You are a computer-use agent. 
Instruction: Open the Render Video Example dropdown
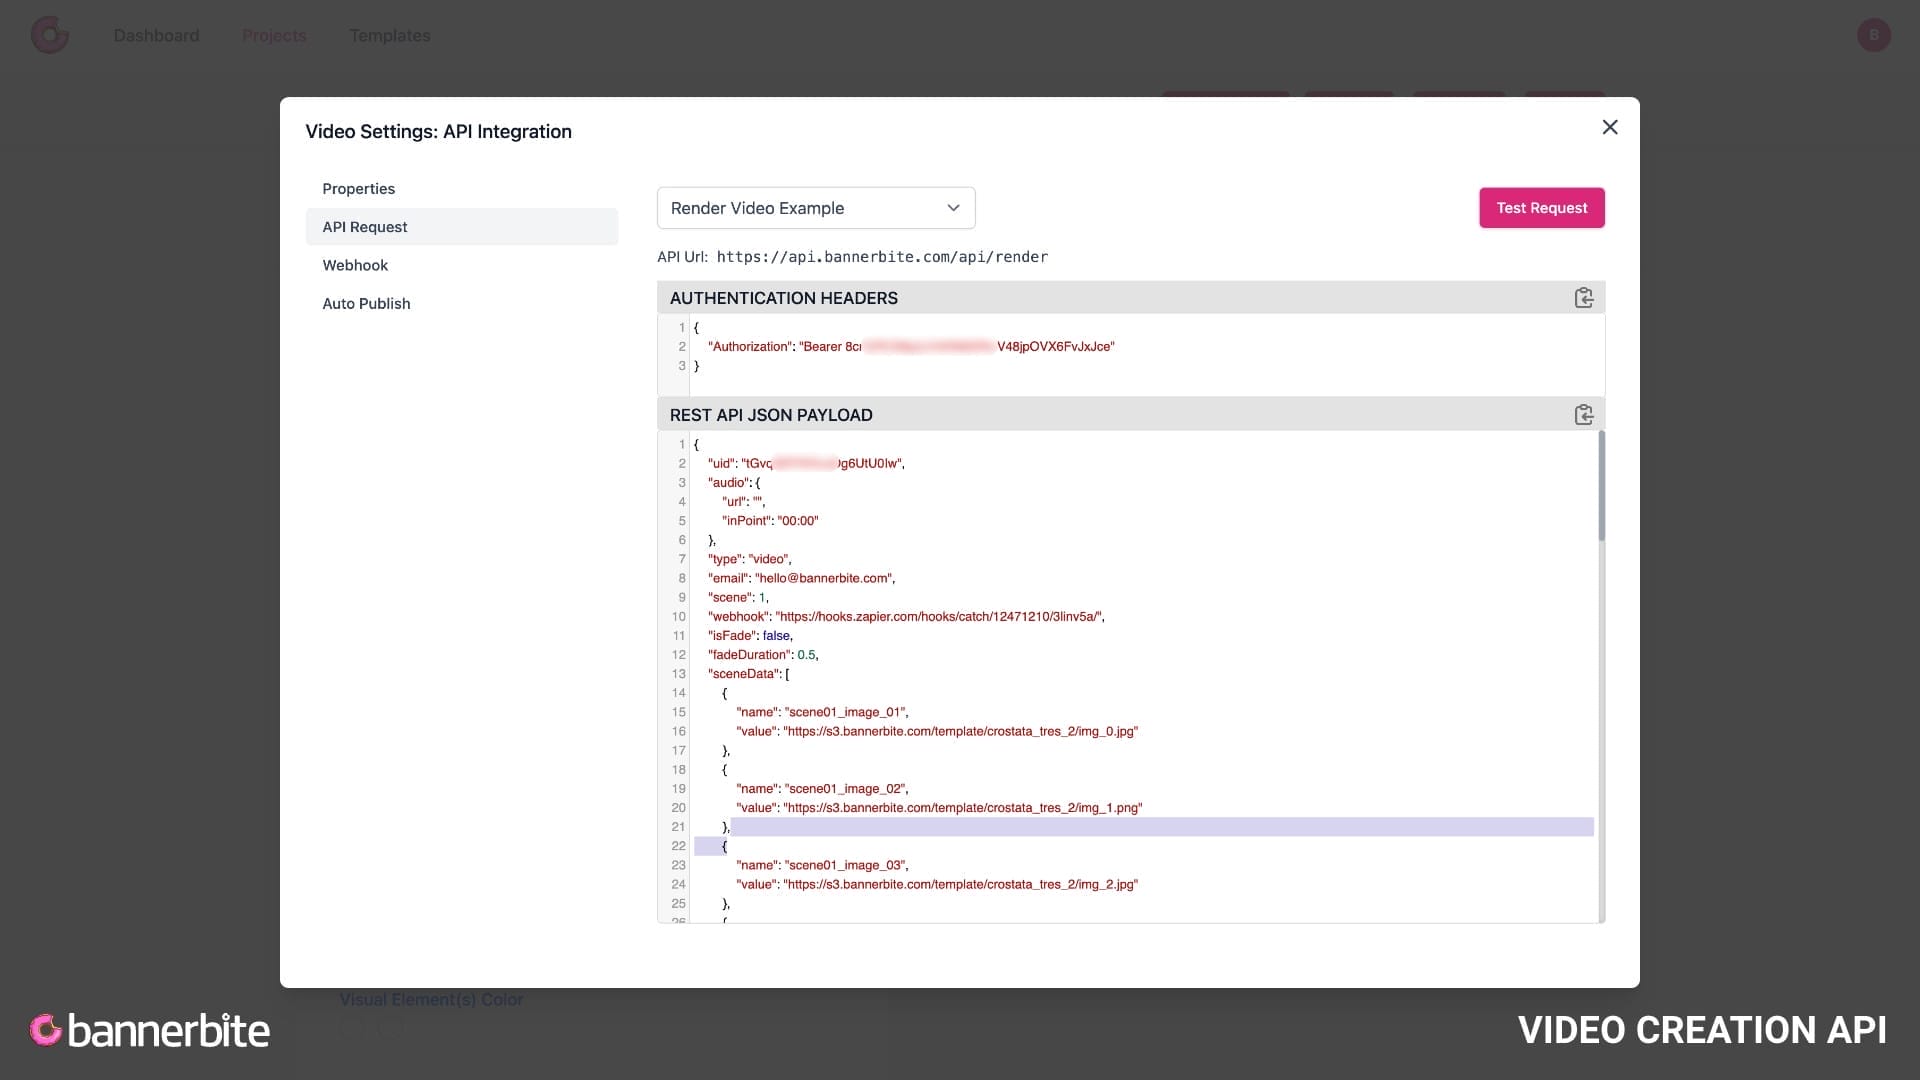click(x=815, y=208)
